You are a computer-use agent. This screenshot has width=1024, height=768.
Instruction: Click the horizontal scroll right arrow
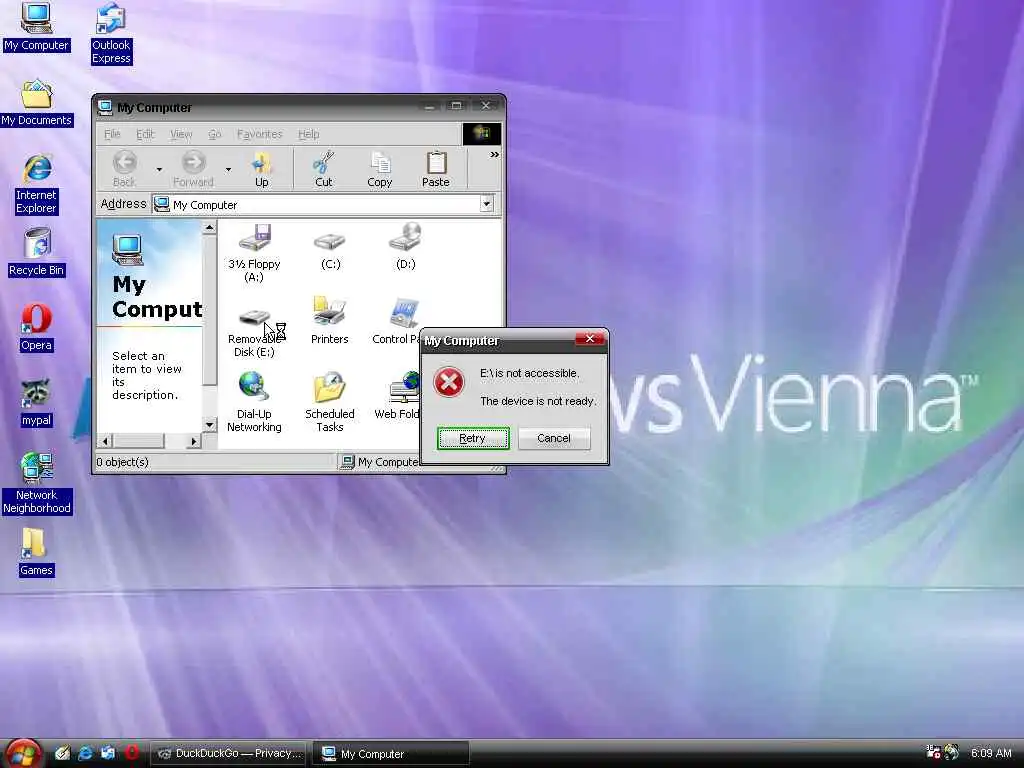193,441
